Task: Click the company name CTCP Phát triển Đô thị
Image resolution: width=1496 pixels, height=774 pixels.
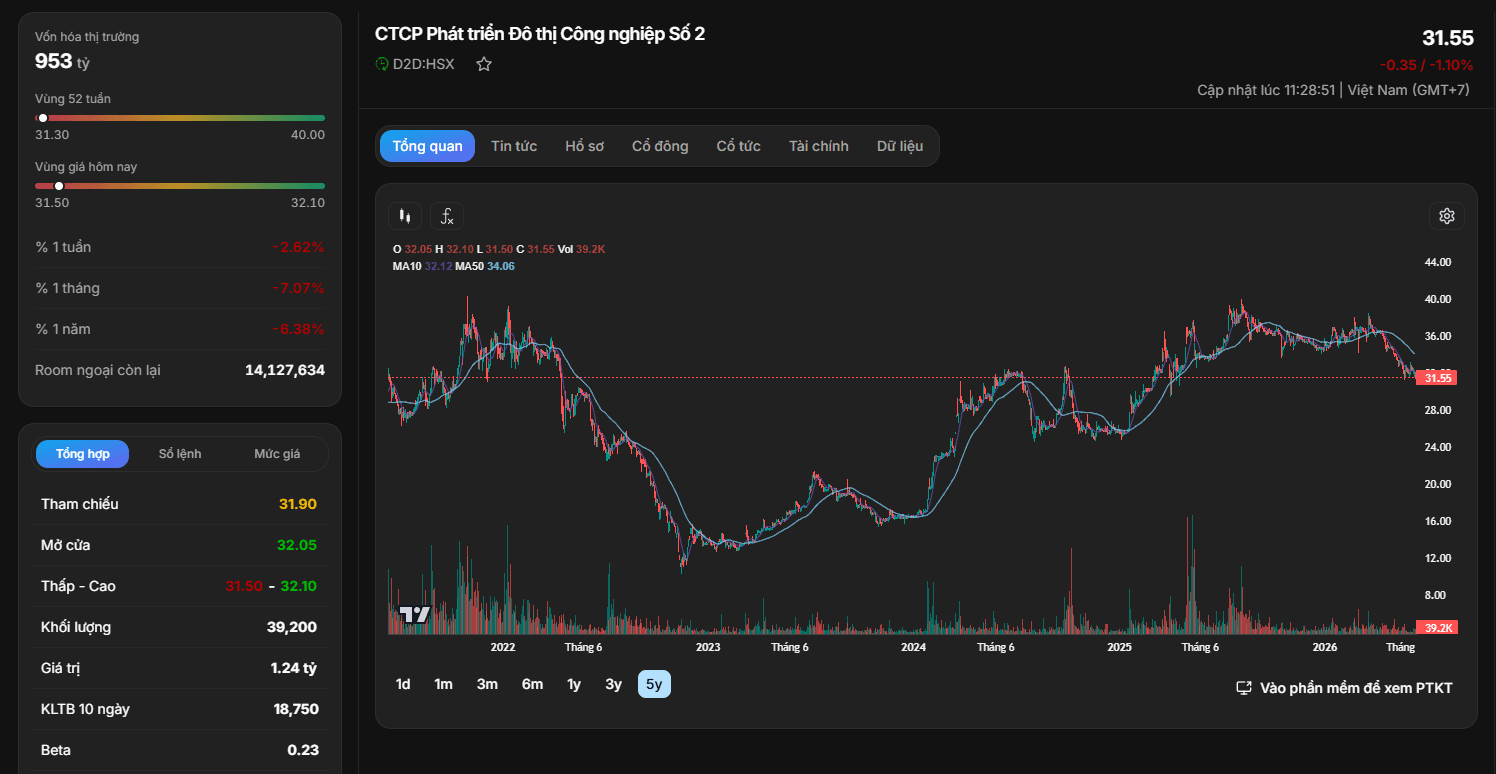Action: click(x=540, y=34)
